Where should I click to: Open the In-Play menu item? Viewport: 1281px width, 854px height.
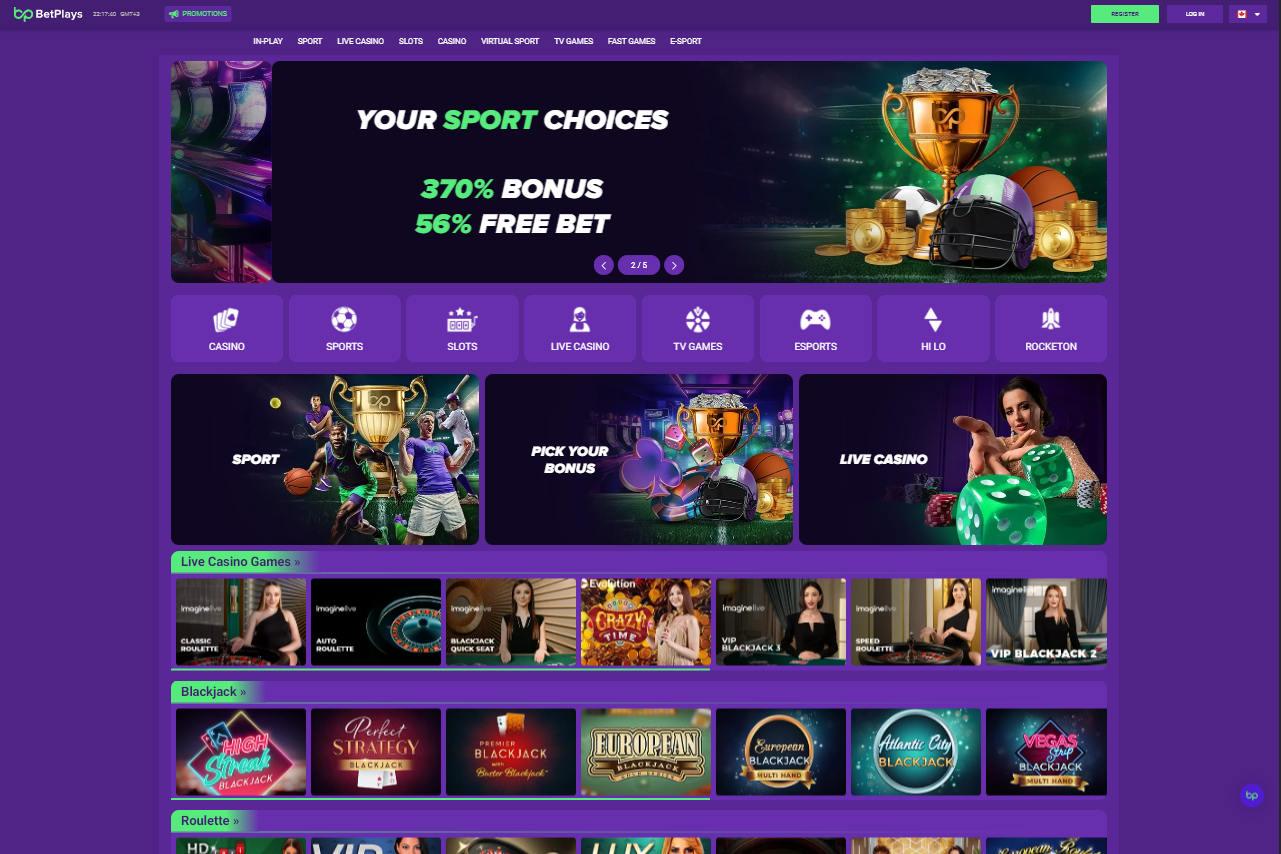tap(268, 42)
